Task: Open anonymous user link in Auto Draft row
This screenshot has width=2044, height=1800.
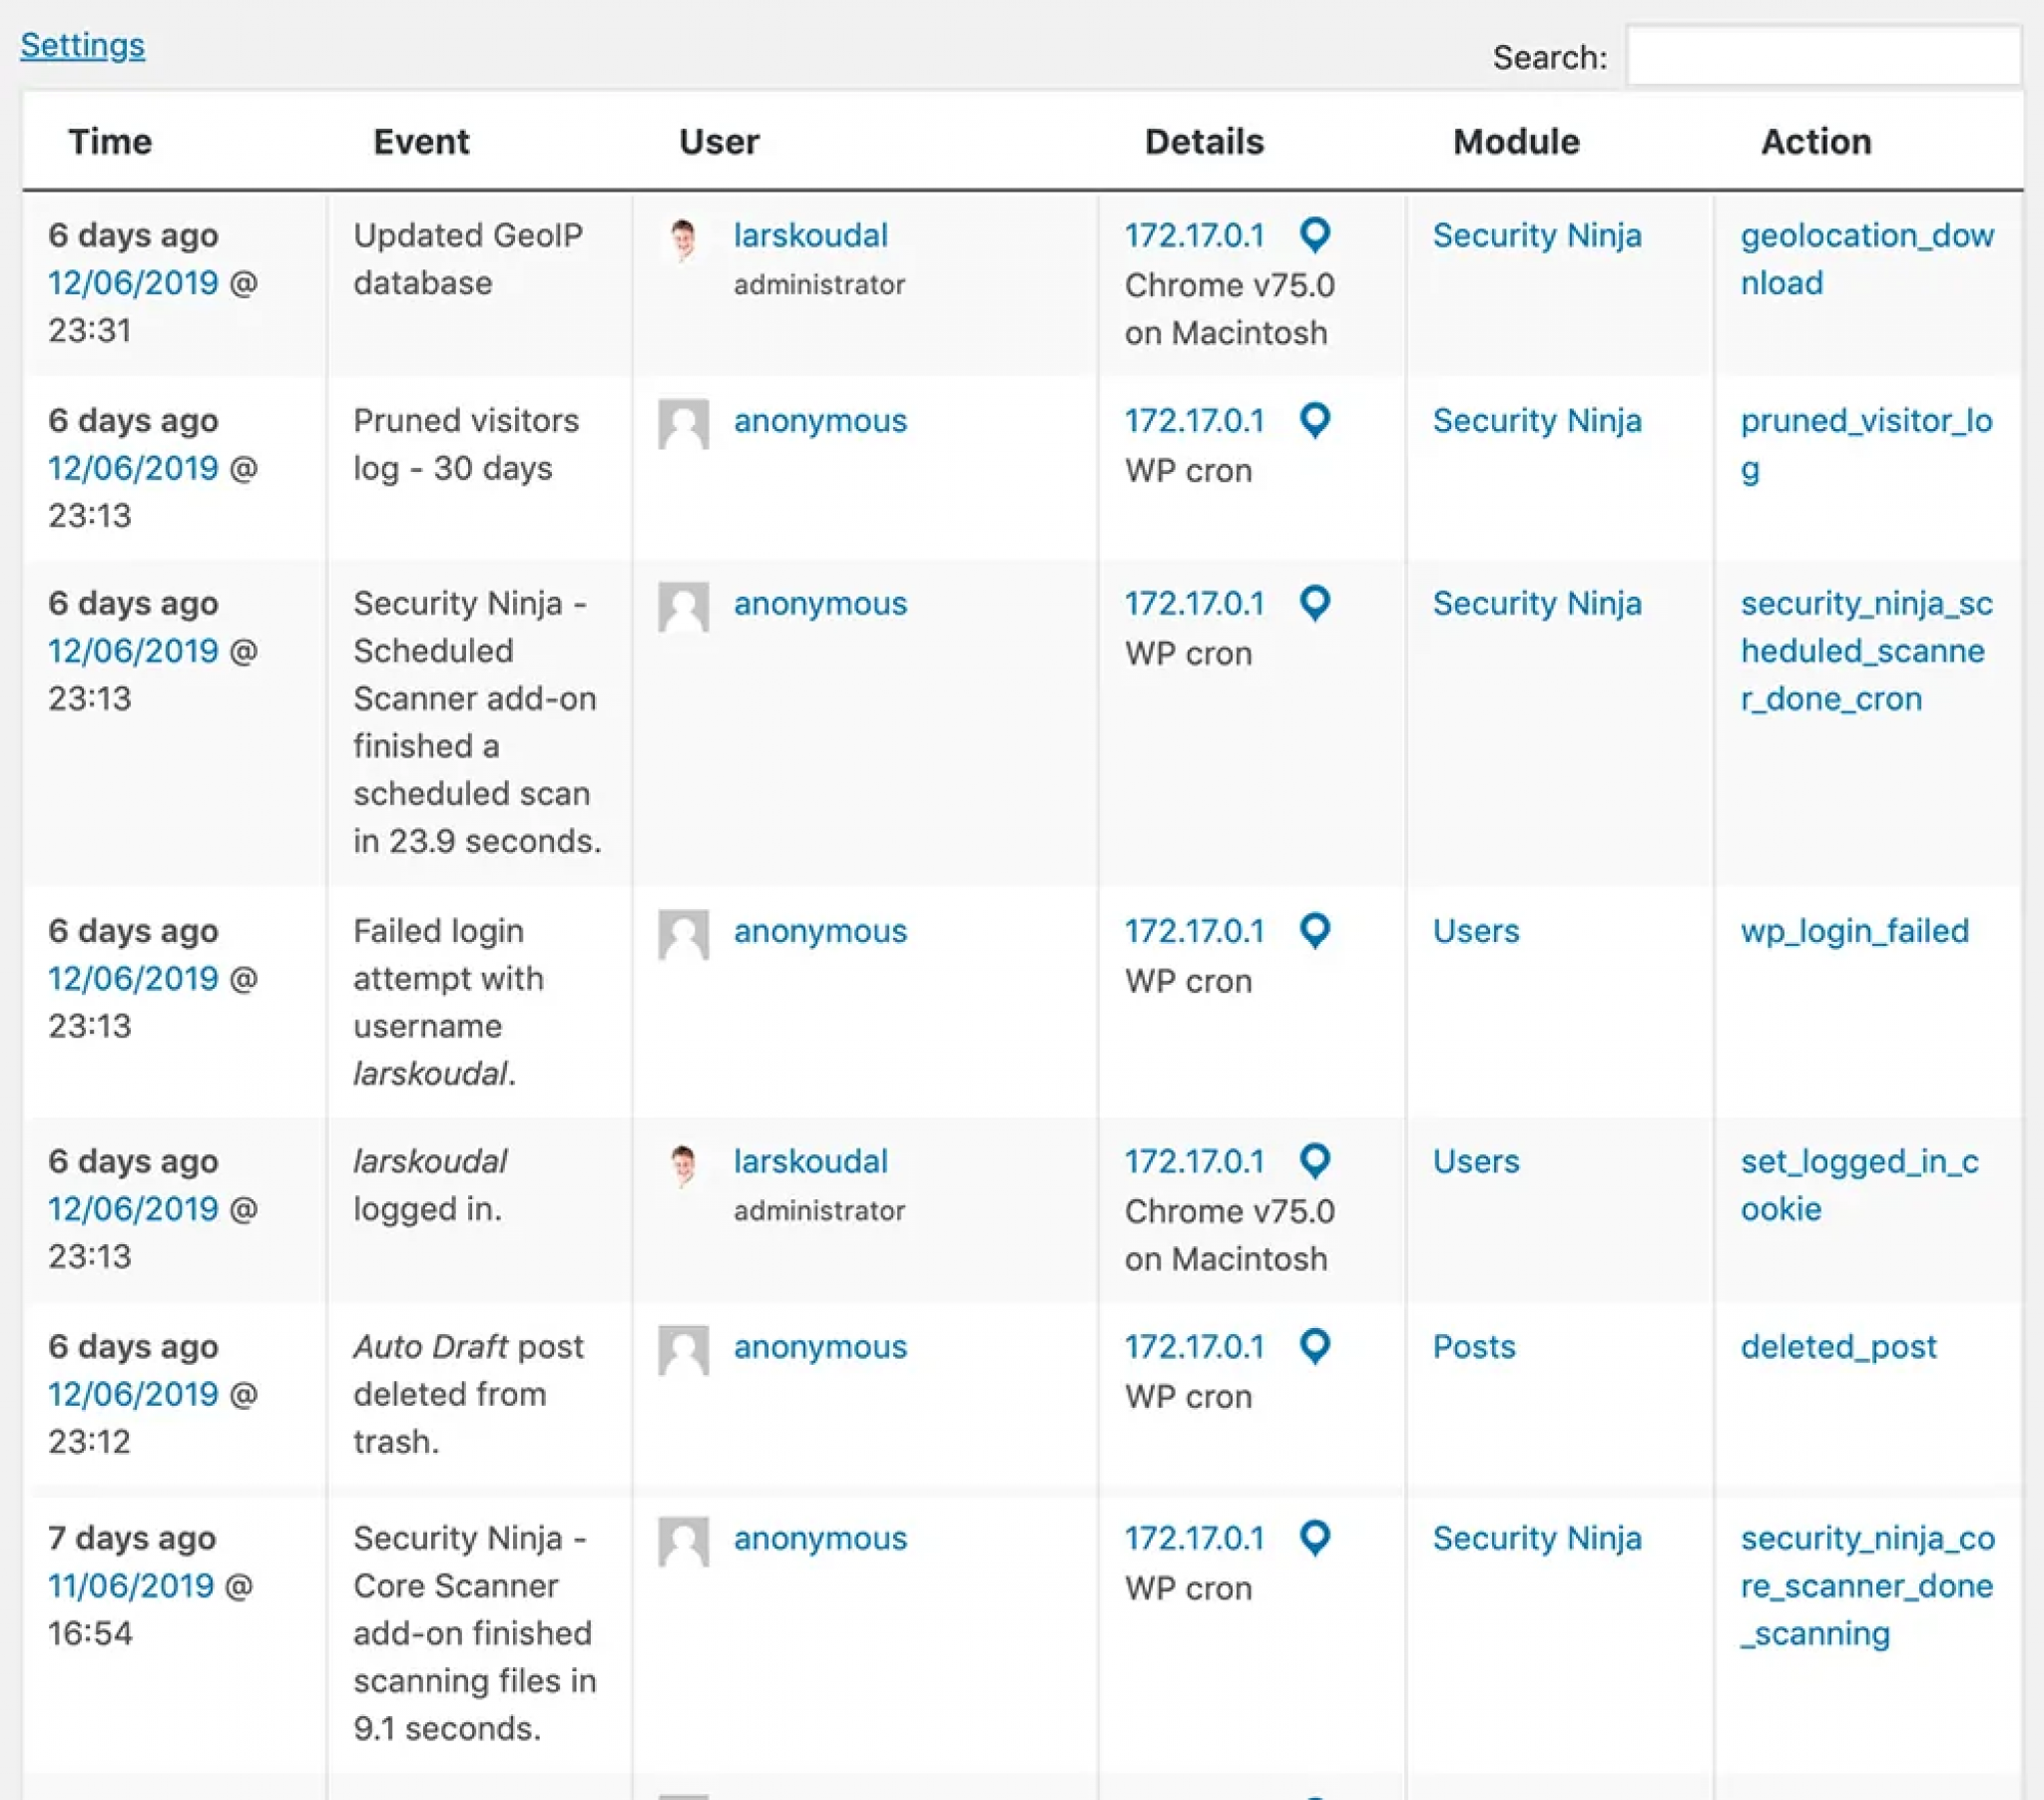Action: pyautogui.click(x=820, y=1347)
